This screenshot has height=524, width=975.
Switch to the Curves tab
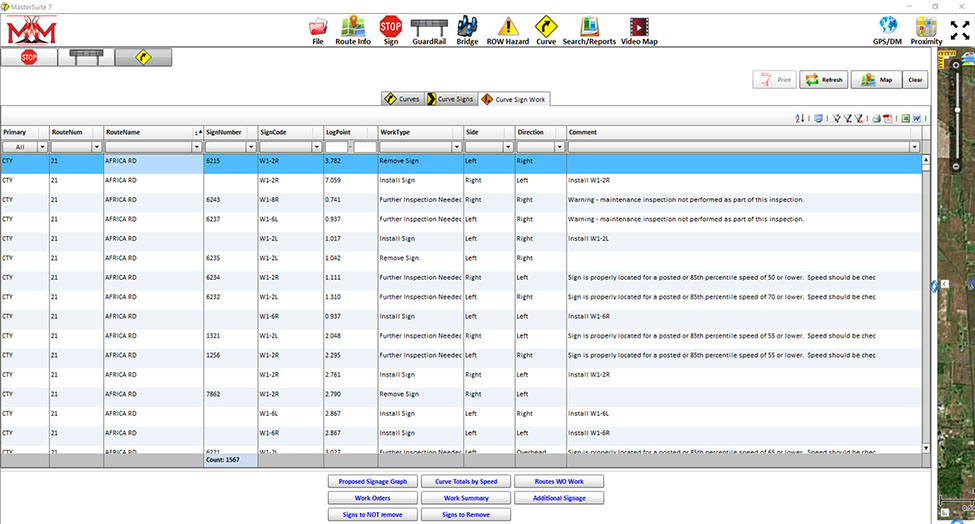tap(403, 99)
